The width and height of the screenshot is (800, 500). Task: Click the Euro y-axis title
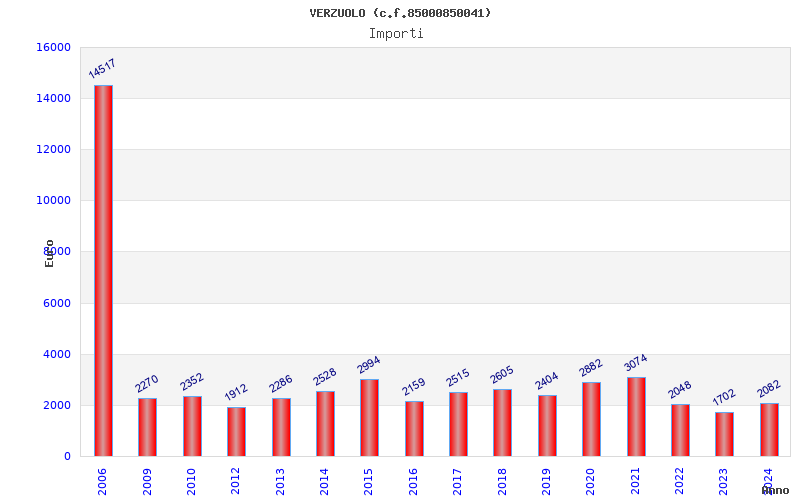[x=49, y=254]
